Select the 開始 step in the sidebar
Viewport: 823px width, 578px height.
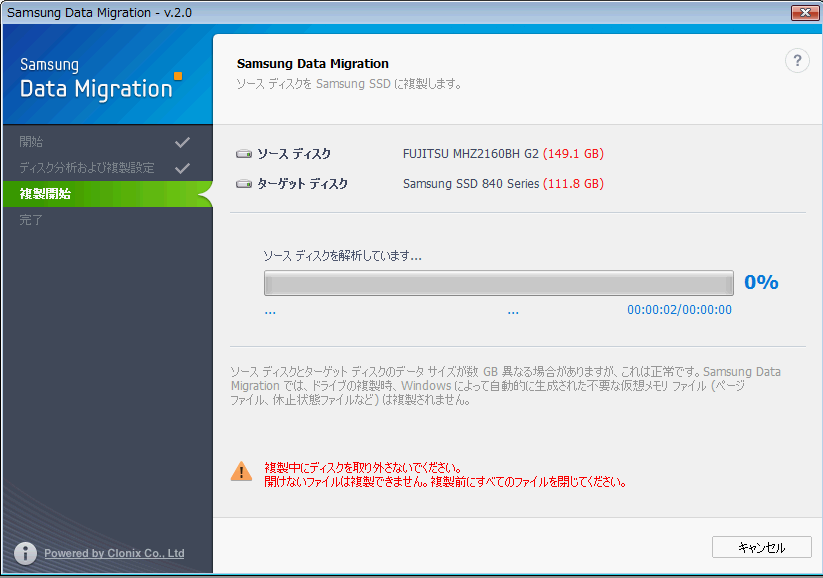click(32, 142)
